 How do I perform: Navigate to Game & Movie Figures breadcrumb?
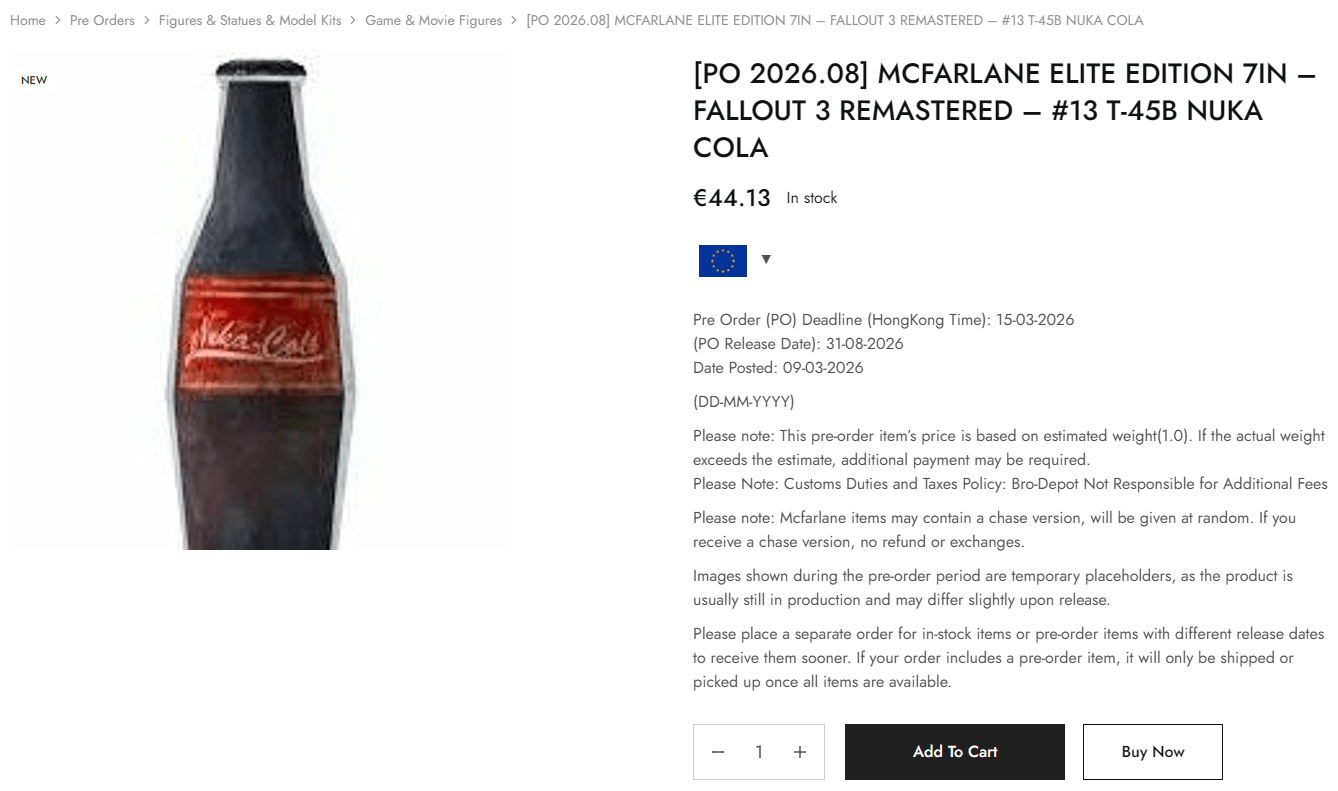pyautogui.click(x=434, y=20)
